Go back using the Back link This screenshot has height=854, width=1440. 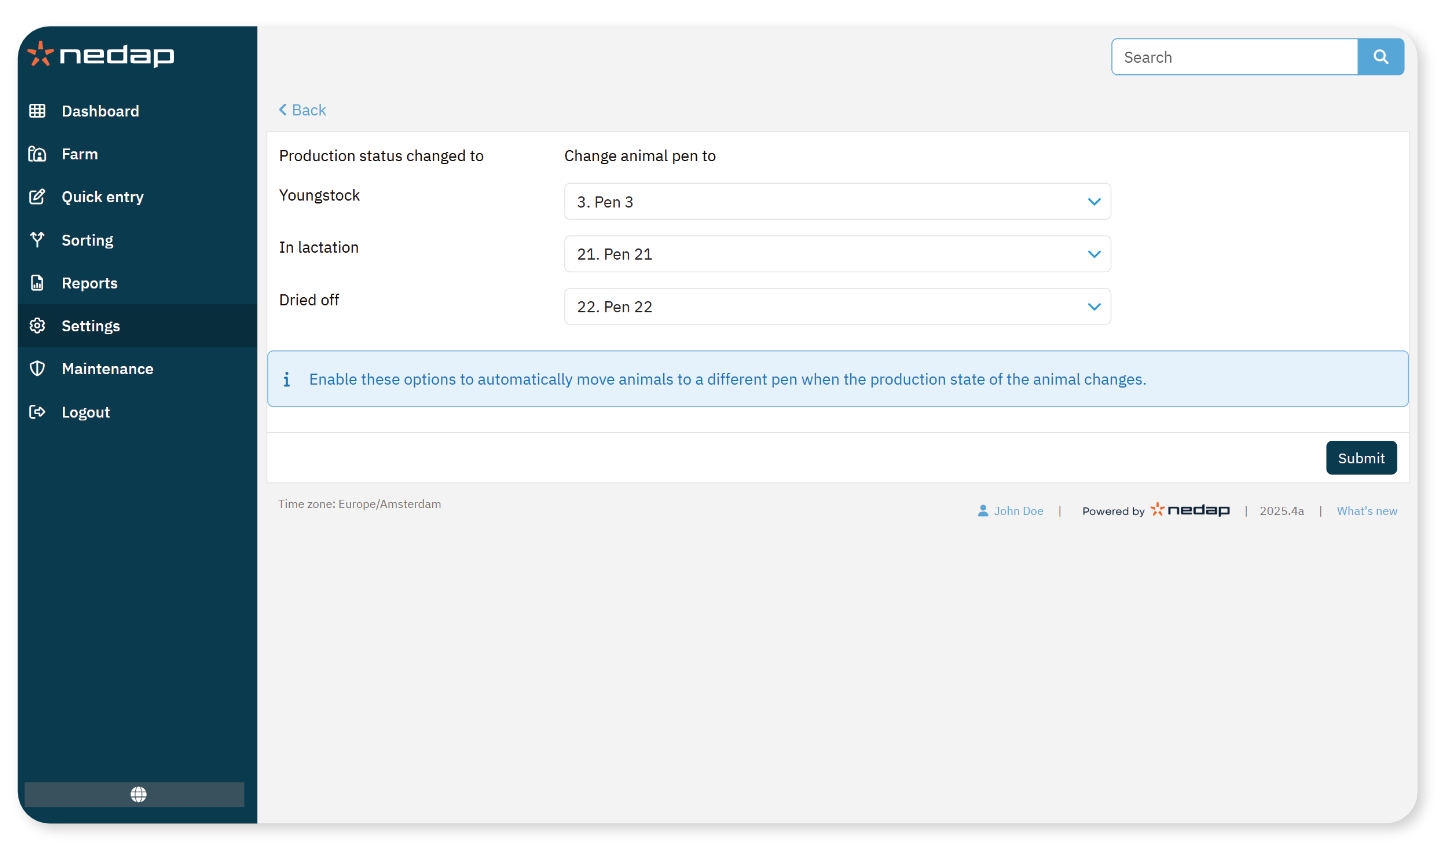(x=303, y=110)
